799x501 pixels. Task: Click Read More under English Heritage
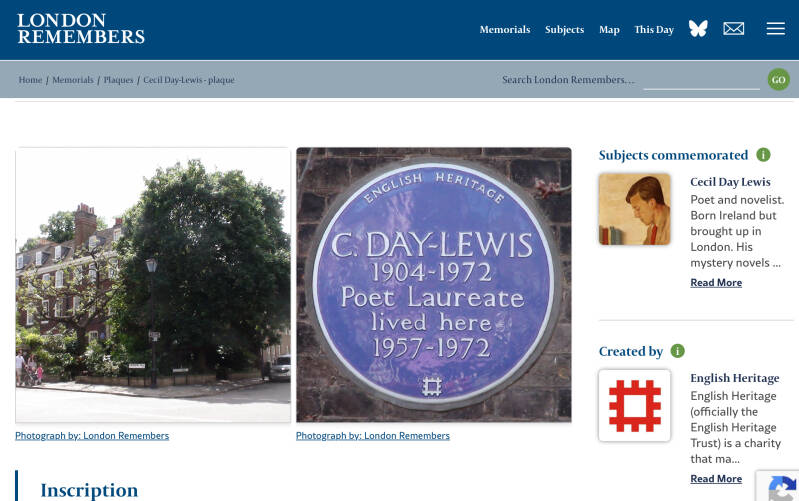pyautogui.click(x=716, y=479)
